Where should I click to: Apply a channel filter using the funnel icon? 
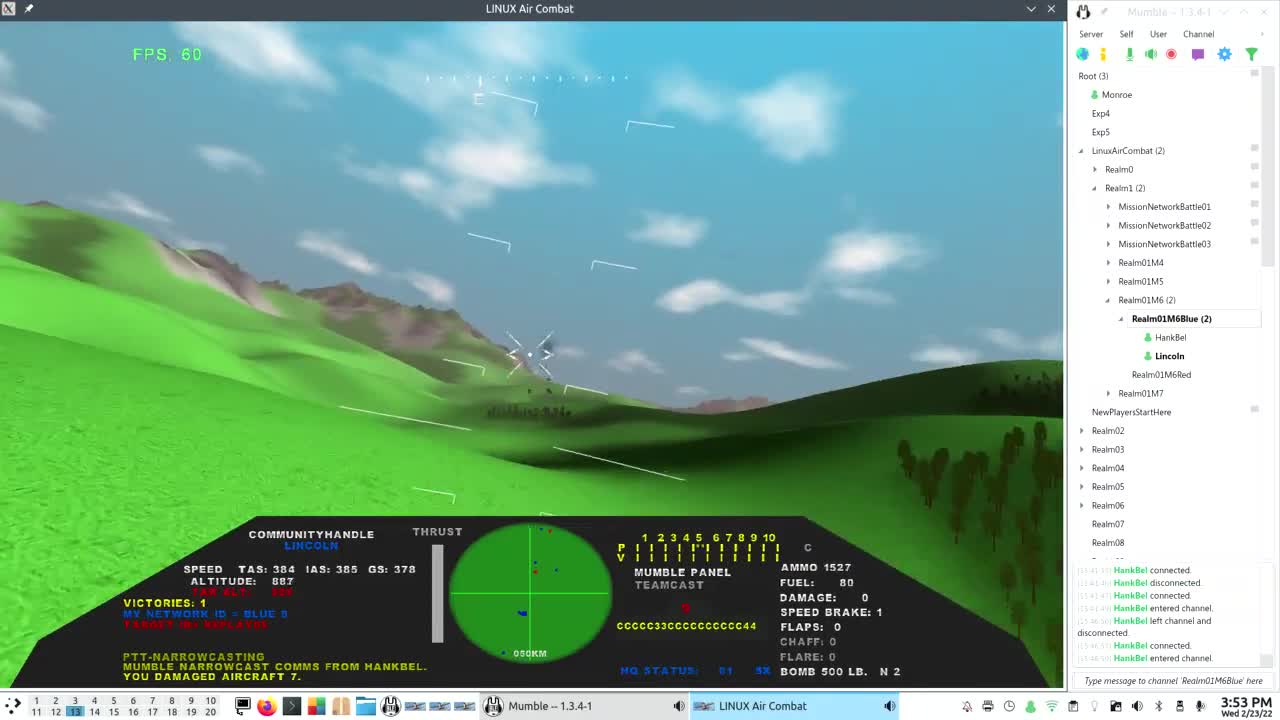click(x=1251, y=54)
